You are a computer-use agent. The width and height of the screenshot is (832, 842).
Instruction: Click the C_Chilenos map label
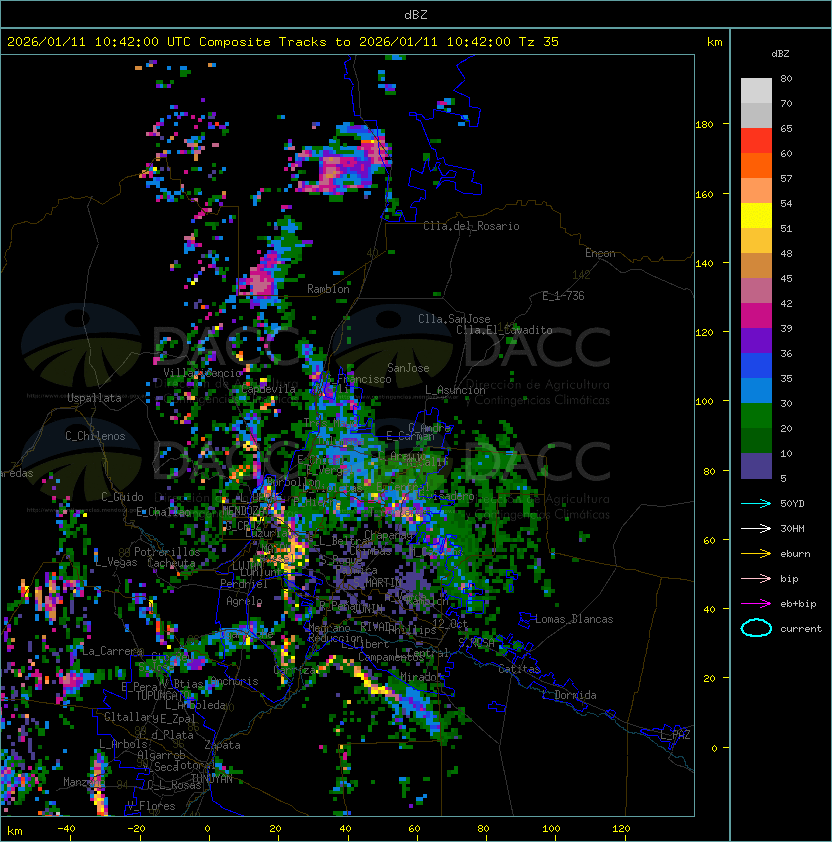pyautogui.click(x=95, y=436)
